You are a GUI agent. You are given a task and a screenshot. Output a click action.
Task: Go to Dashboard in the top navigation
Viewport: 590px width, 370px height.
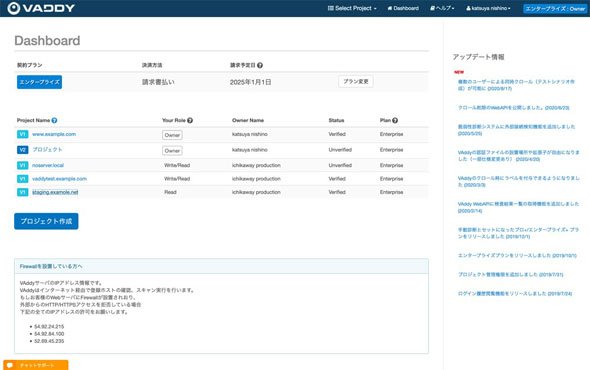click(403, 8)
